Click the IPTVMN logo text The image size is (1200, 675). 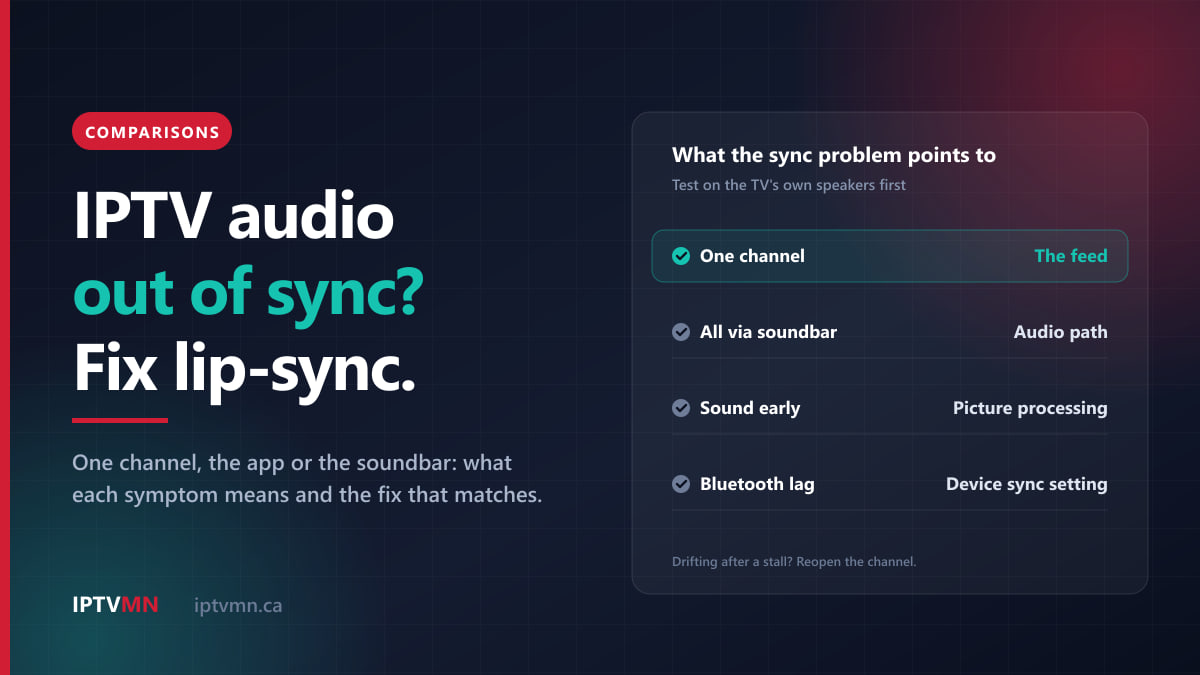116,605
